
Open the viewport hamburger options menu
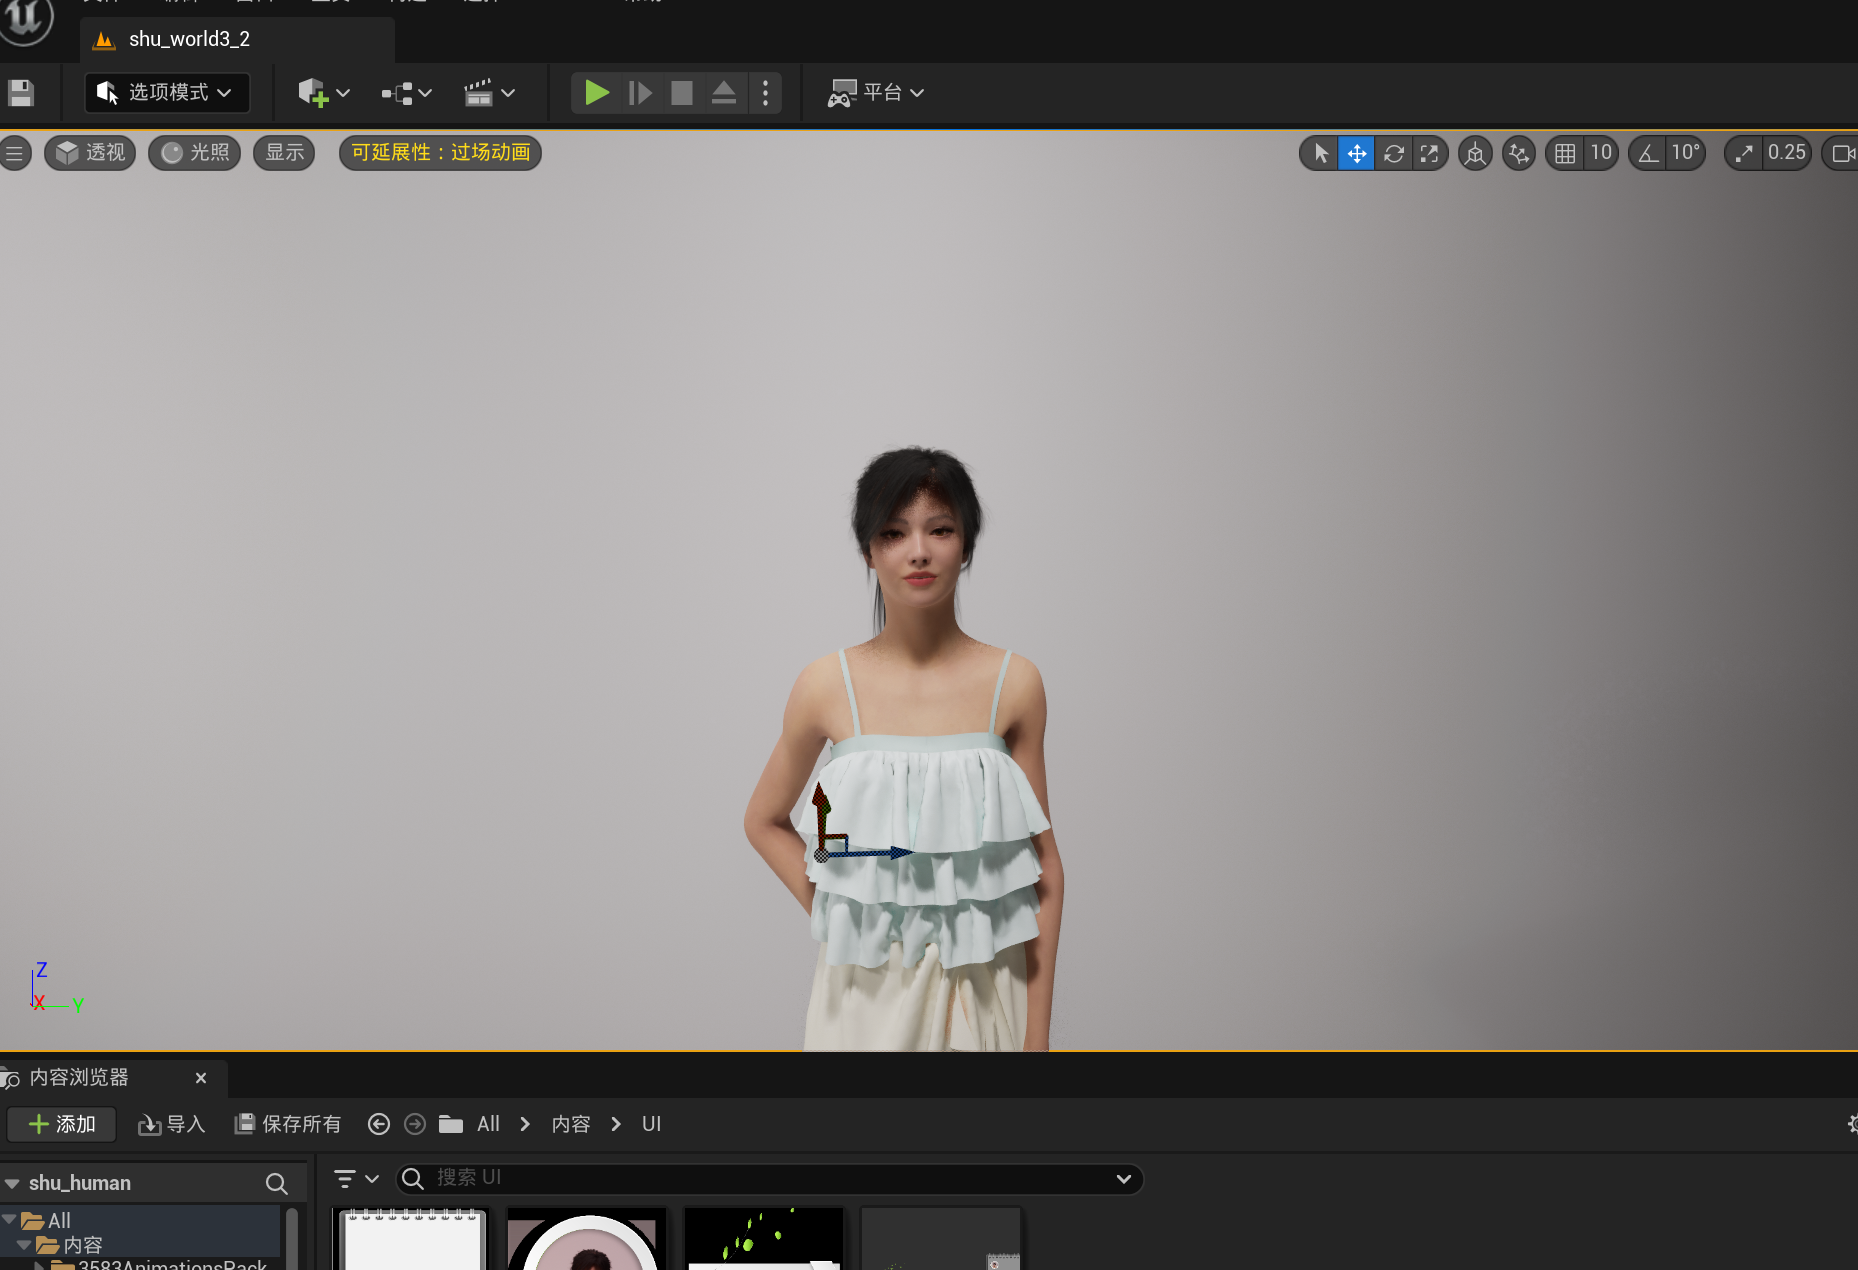coord(14,153)
